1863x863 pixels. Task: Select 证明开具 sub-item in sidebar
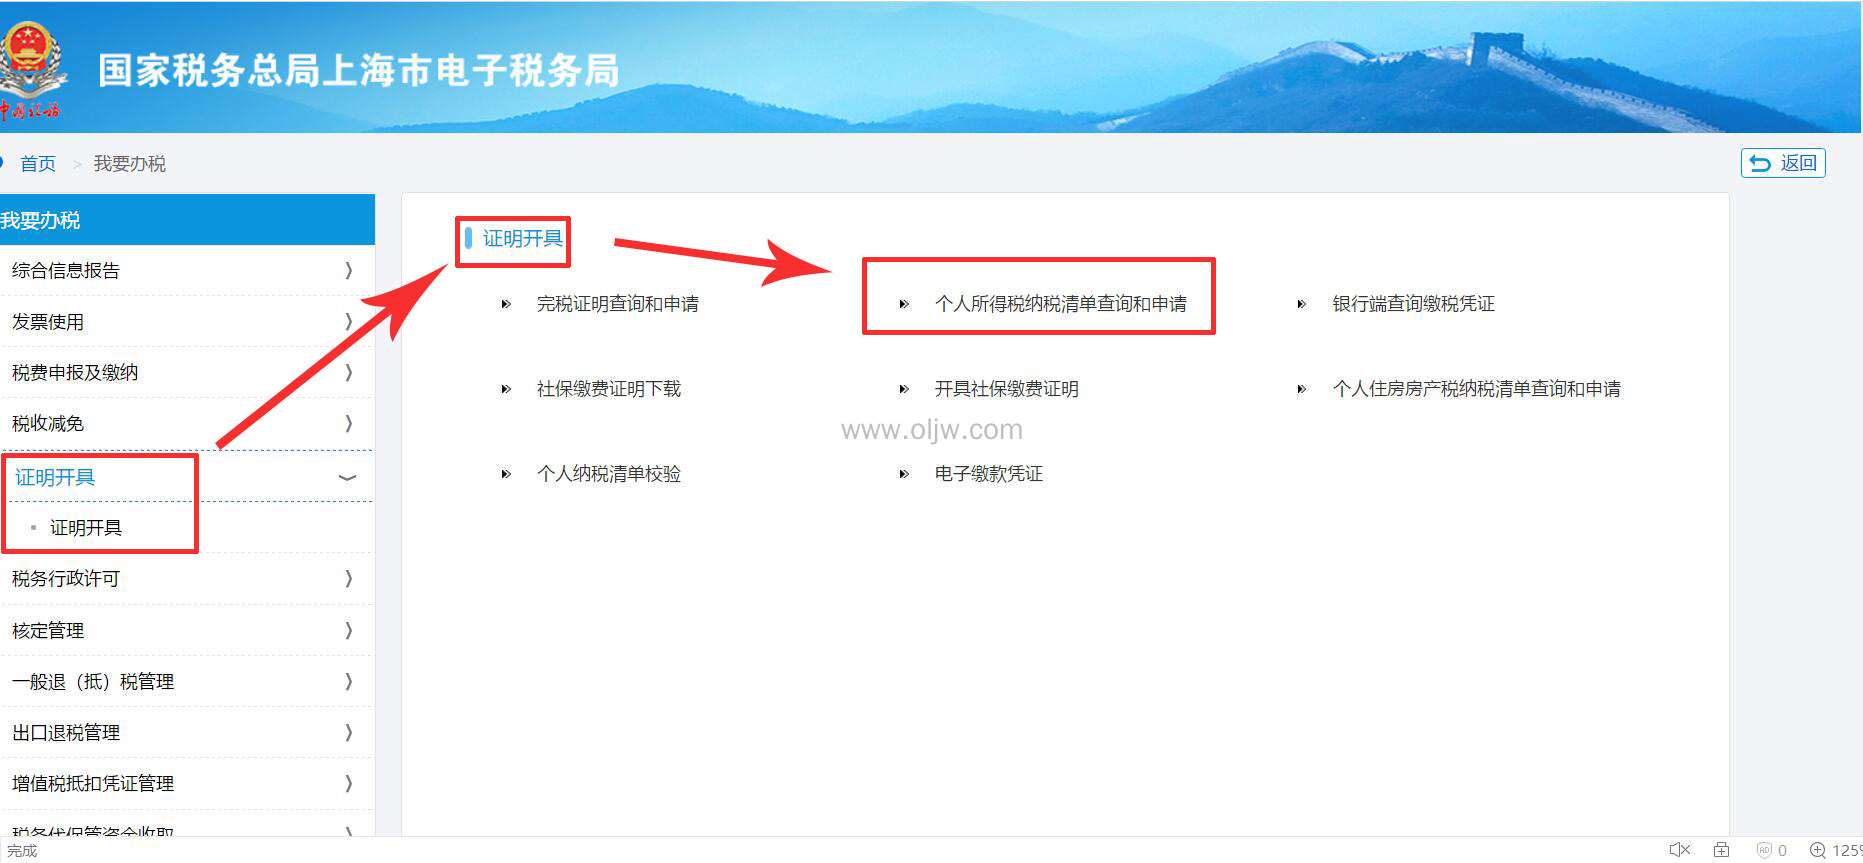pyautogui.click(x=86, y=528)
